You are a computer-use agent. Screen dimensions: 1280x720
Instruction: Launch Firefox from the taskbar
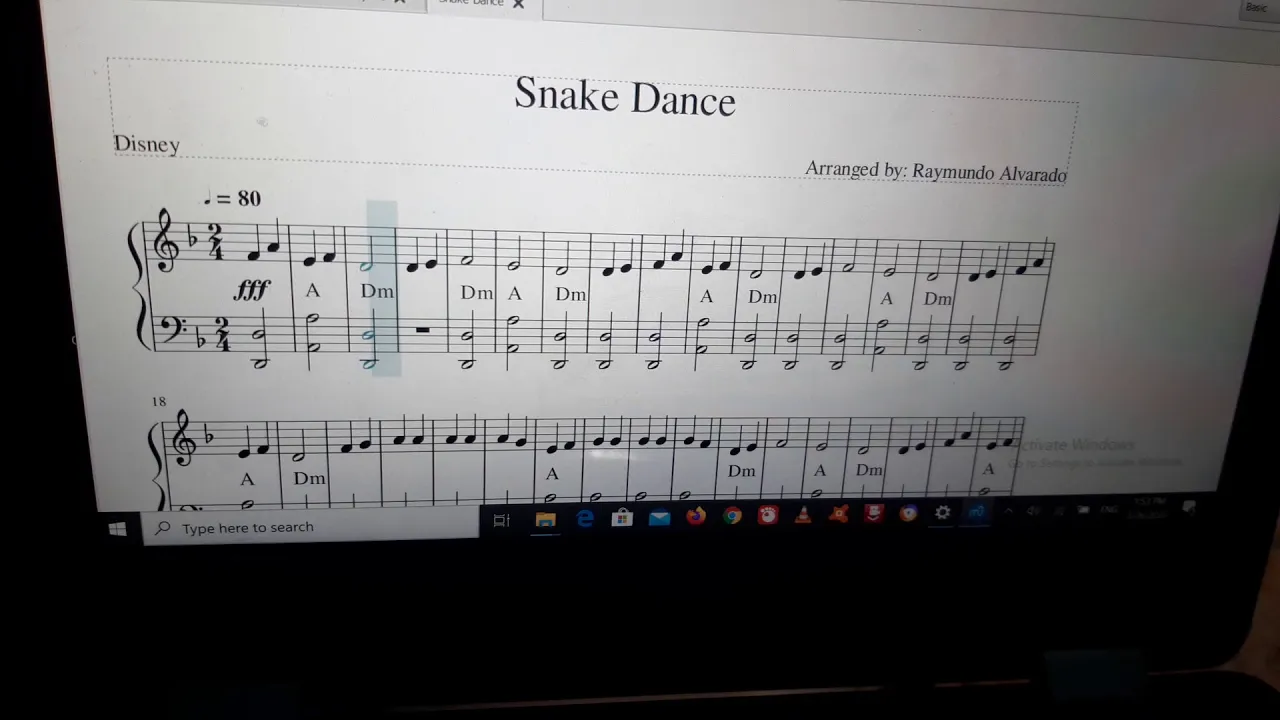(x=696, y=516)
